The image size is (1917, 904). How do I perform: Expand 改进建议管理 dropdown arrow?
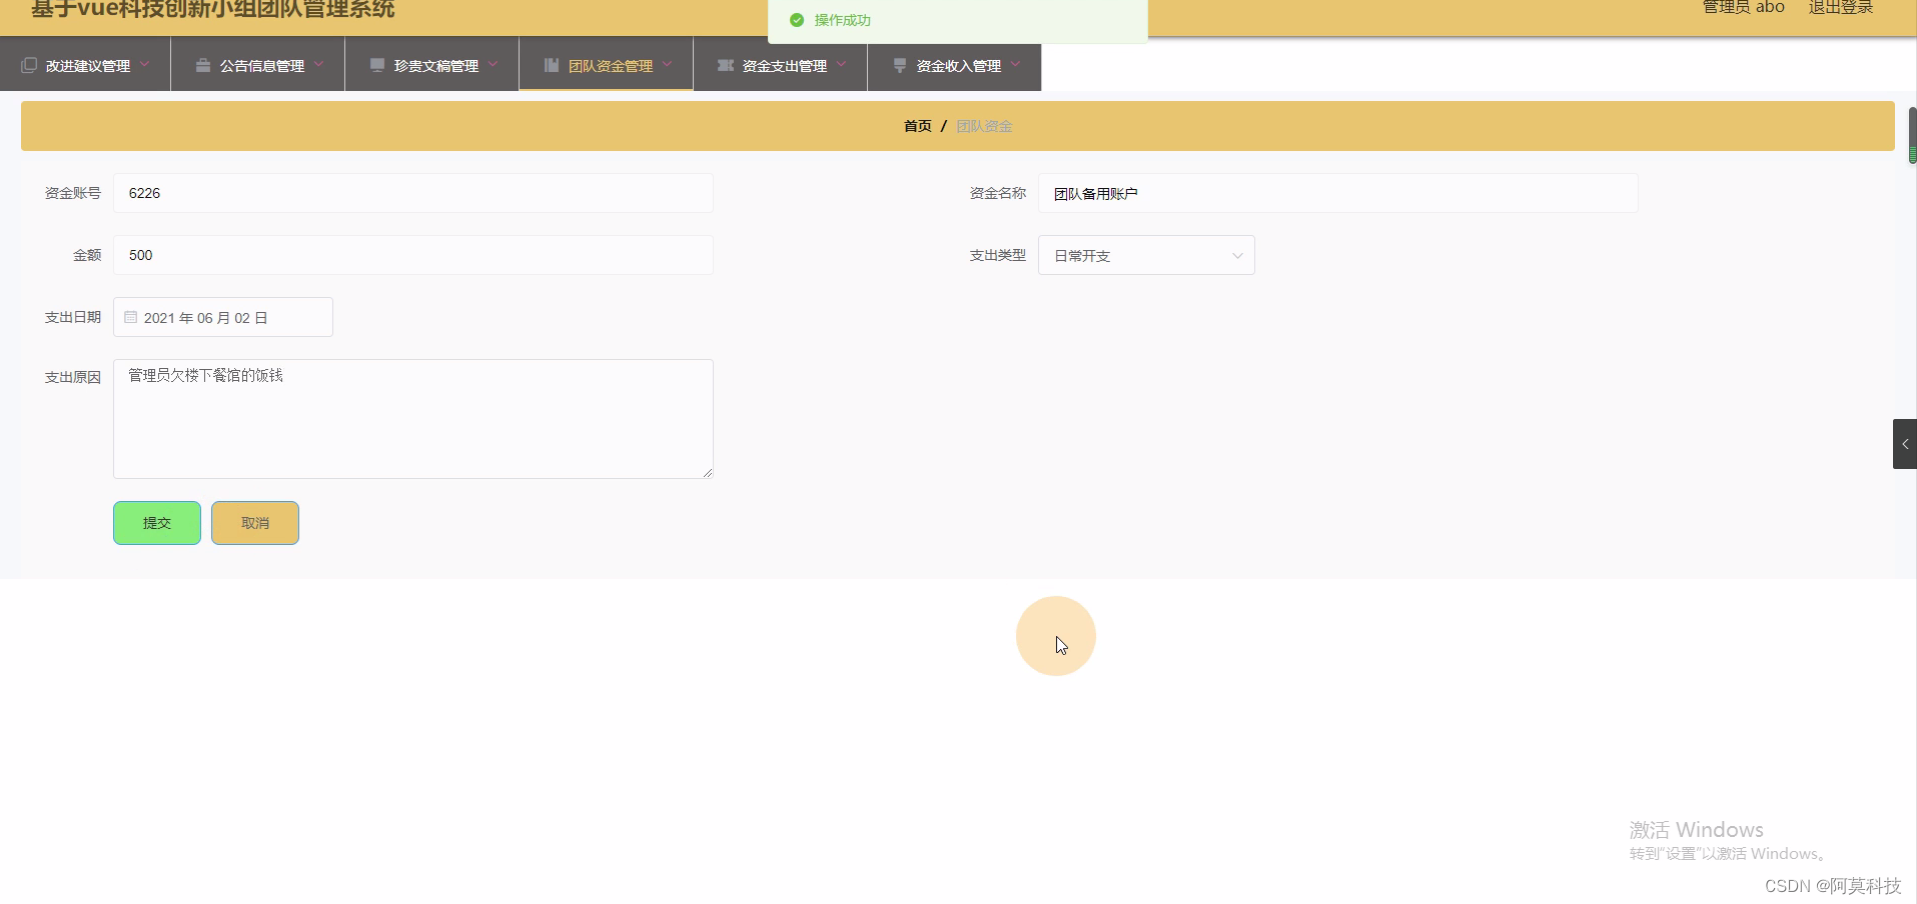(145, 64)
